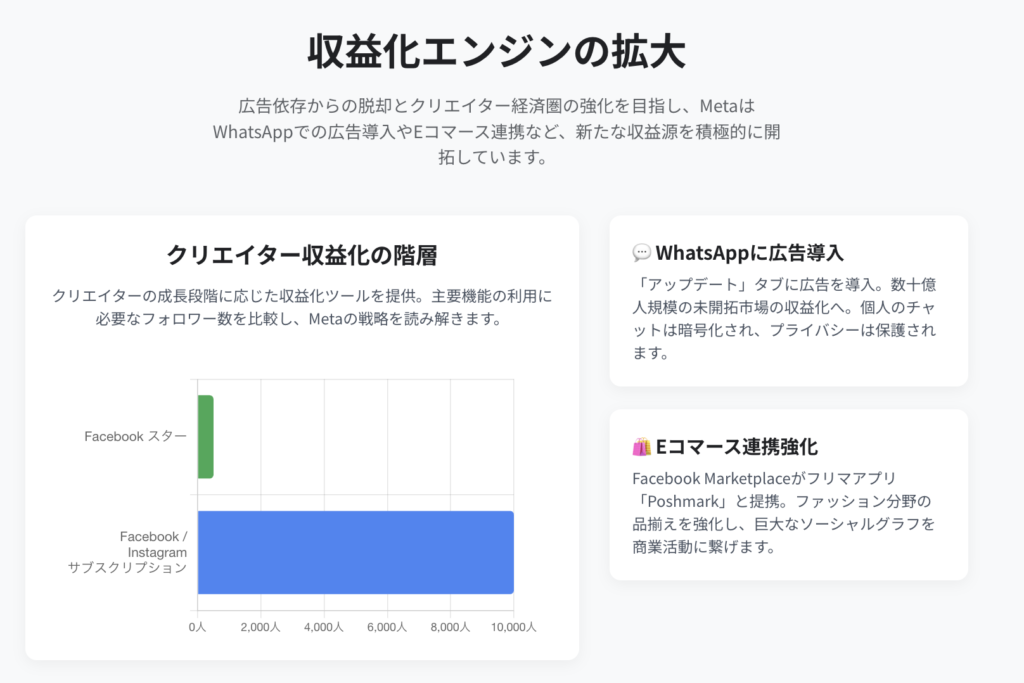Click the chart description about フォロワー数
The height and width of the screenshot is (683, 1024).
302,308
